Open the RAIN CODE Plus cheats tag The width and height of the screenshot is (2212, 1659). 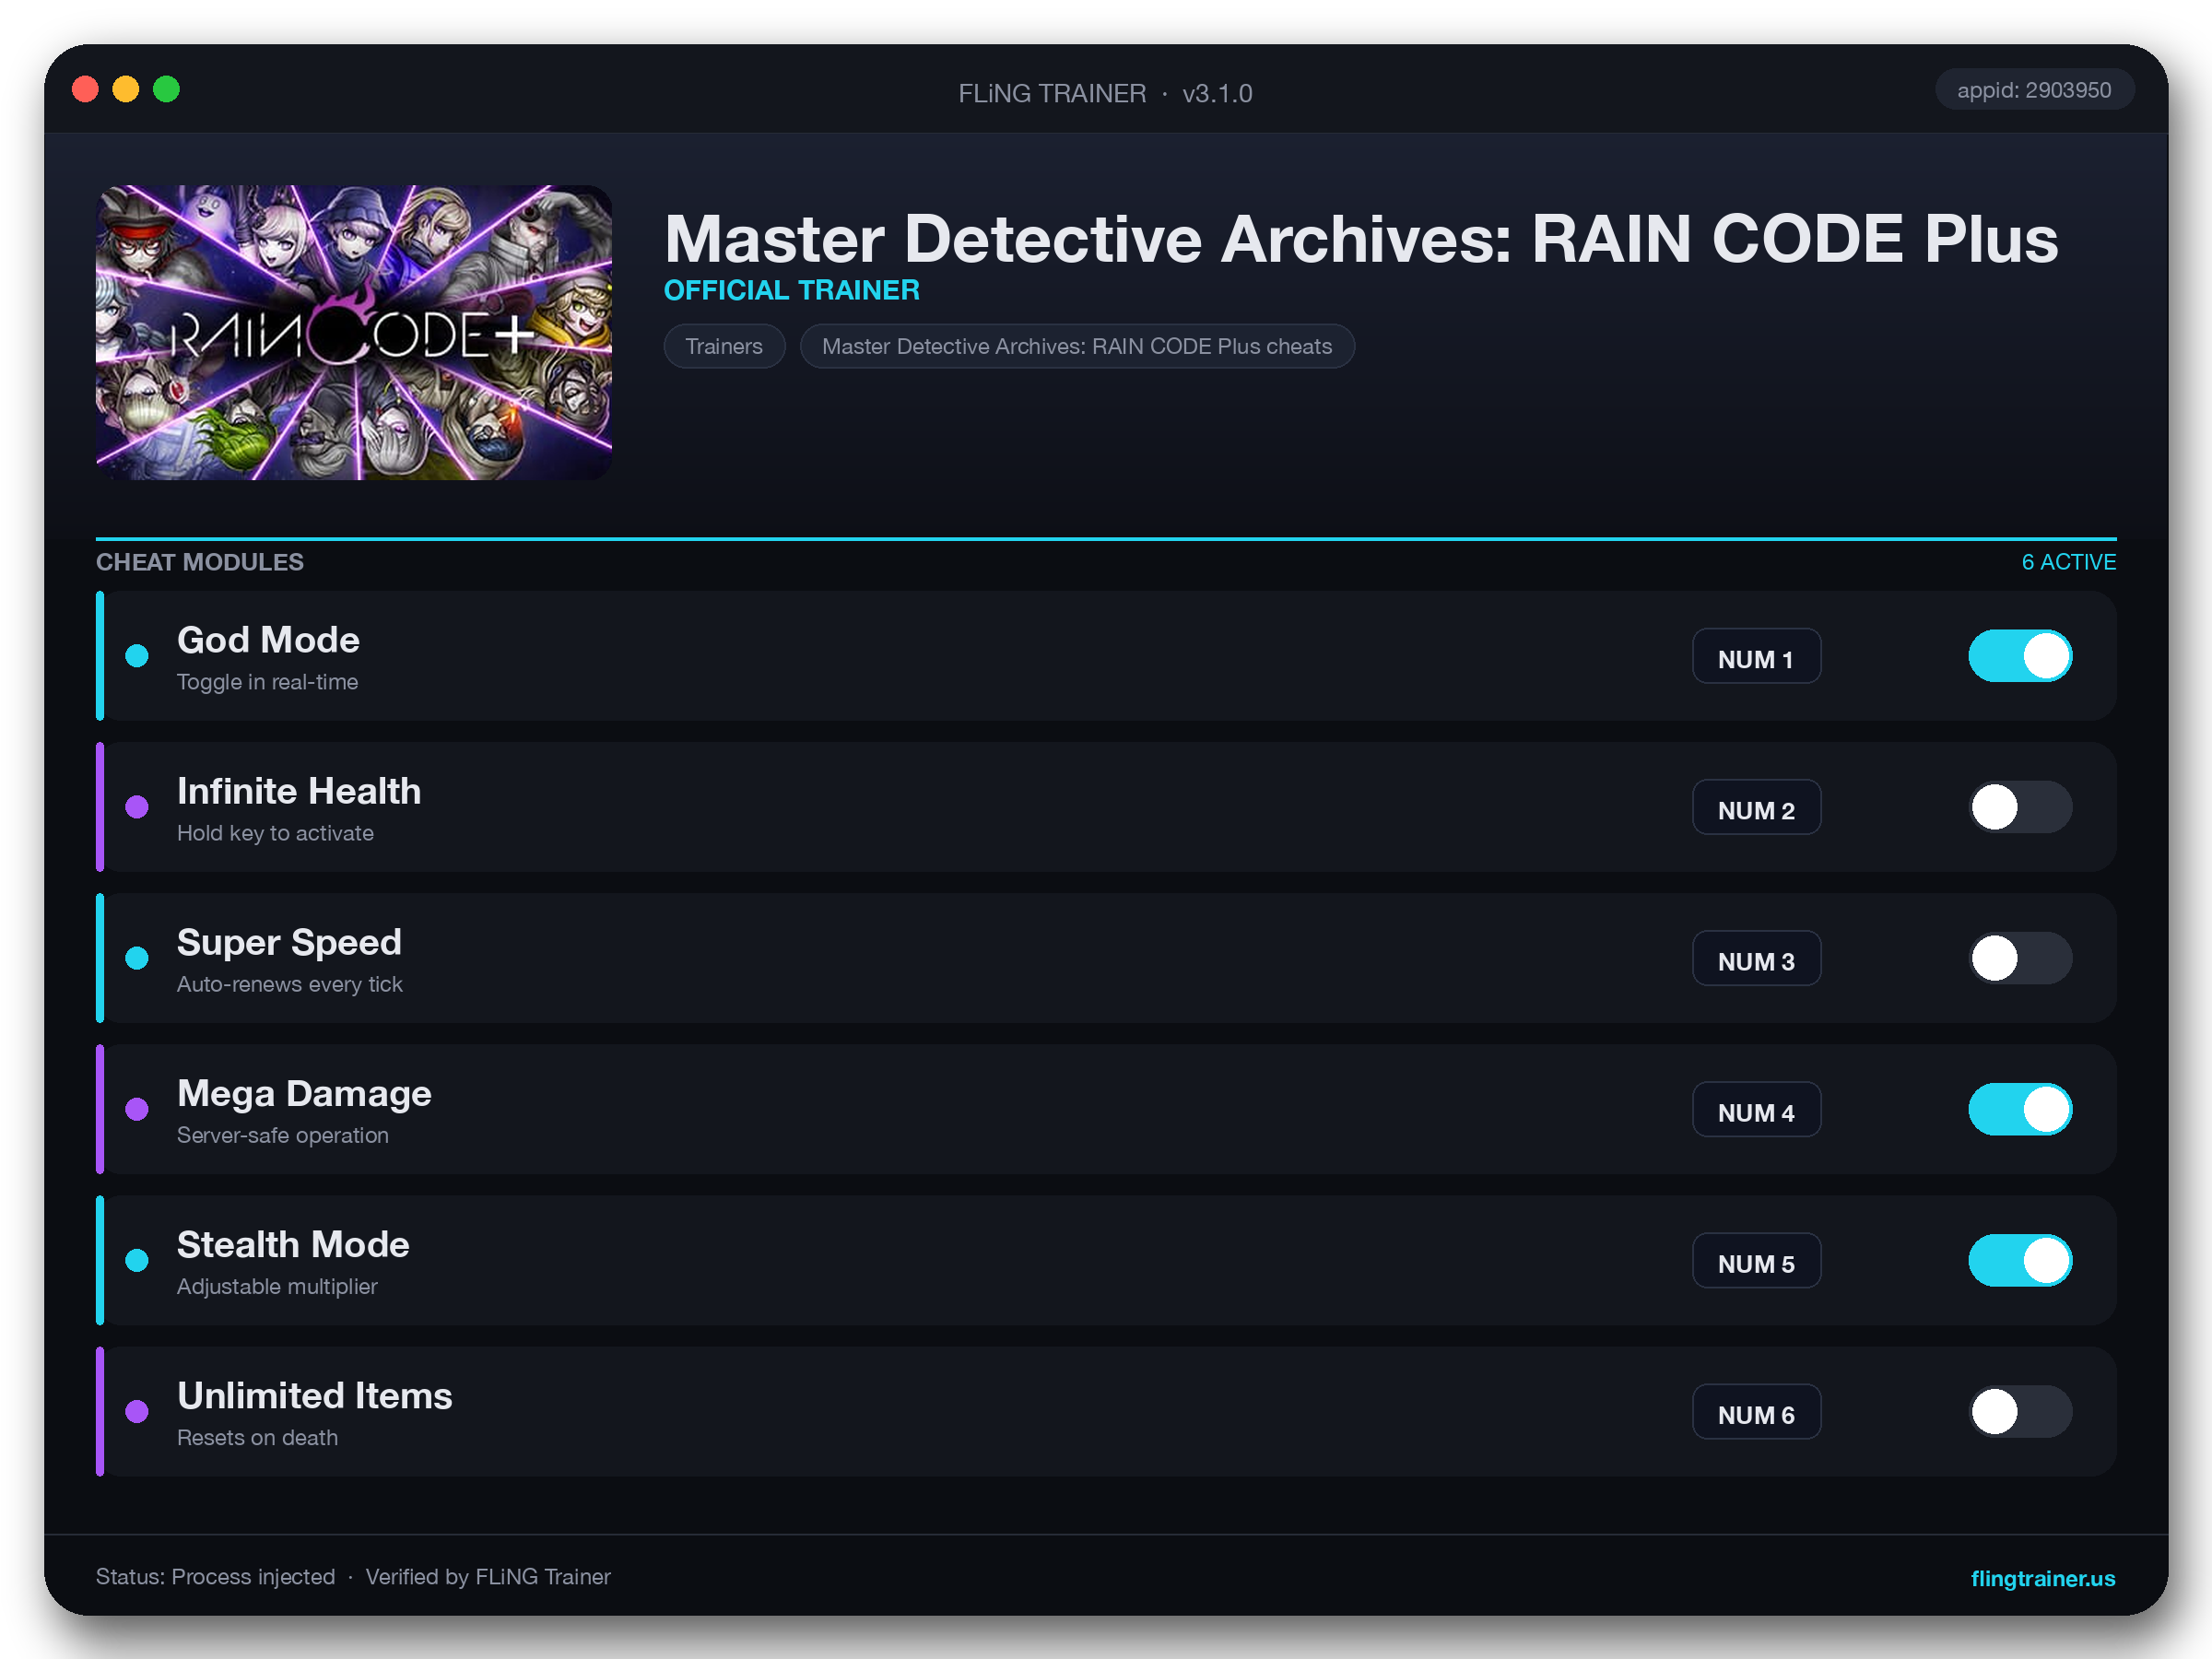[1077, 346]
